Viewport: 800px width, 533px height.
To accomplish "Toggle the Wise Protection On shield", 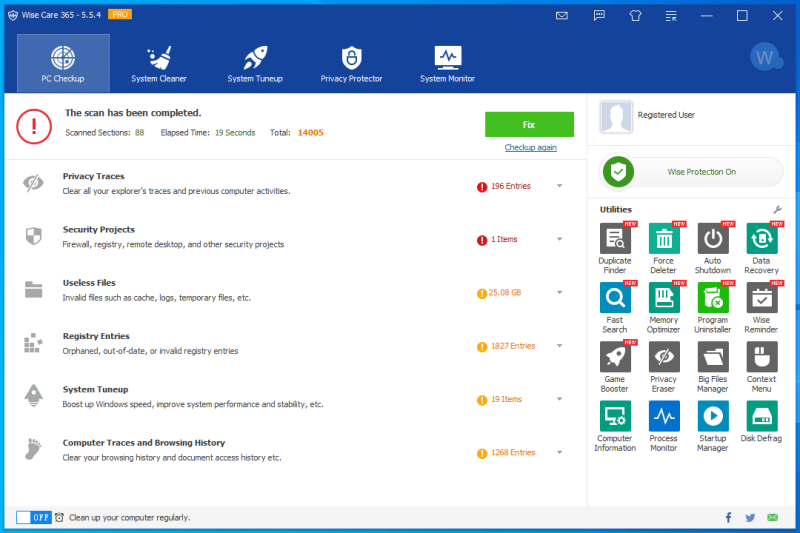I will [619, 172].
